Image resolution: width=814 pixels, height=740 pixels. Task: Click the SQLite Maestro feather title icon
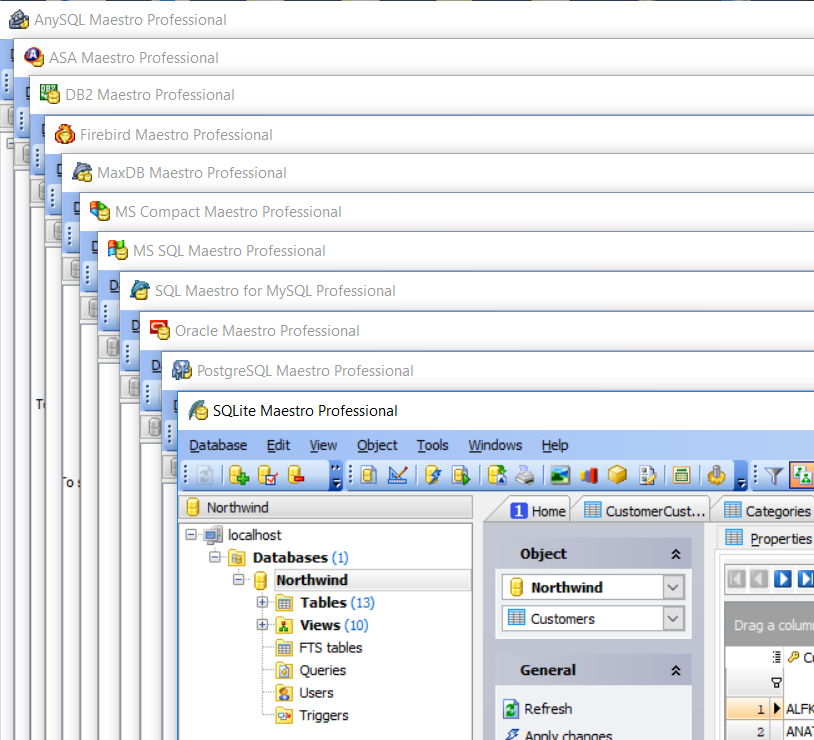tap(198, 411)
